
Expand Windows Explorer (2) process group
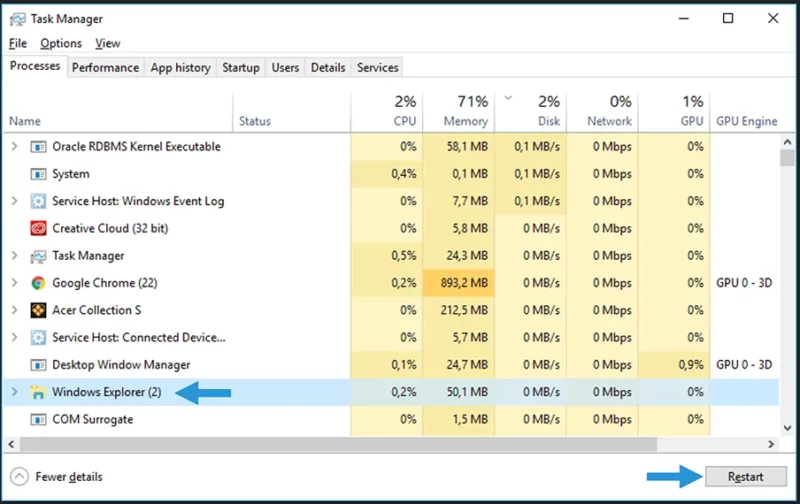point(14,392)
